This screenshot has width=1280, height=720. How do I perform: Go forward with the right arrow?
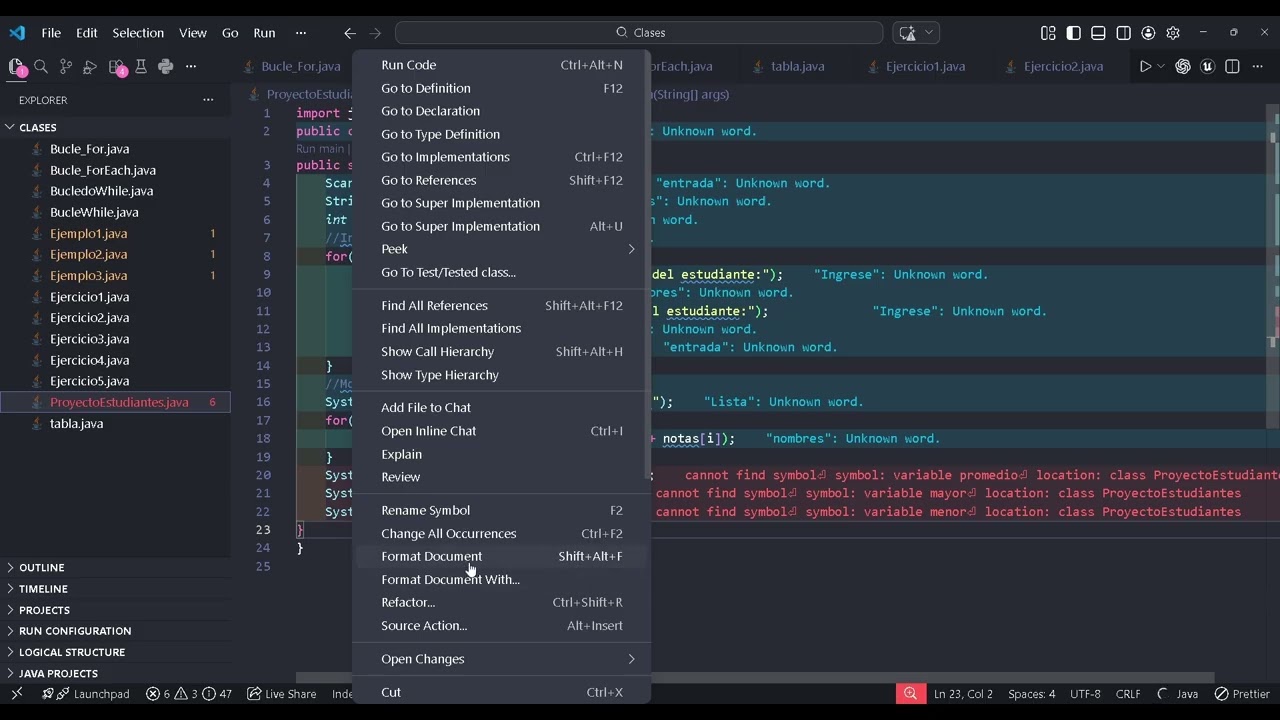click(x=376, y=33)
